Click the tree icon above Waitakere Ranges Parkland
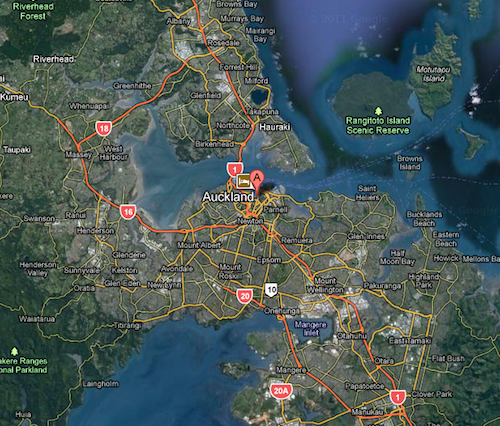Screen dimensions: 500x426 pos(14,351)
